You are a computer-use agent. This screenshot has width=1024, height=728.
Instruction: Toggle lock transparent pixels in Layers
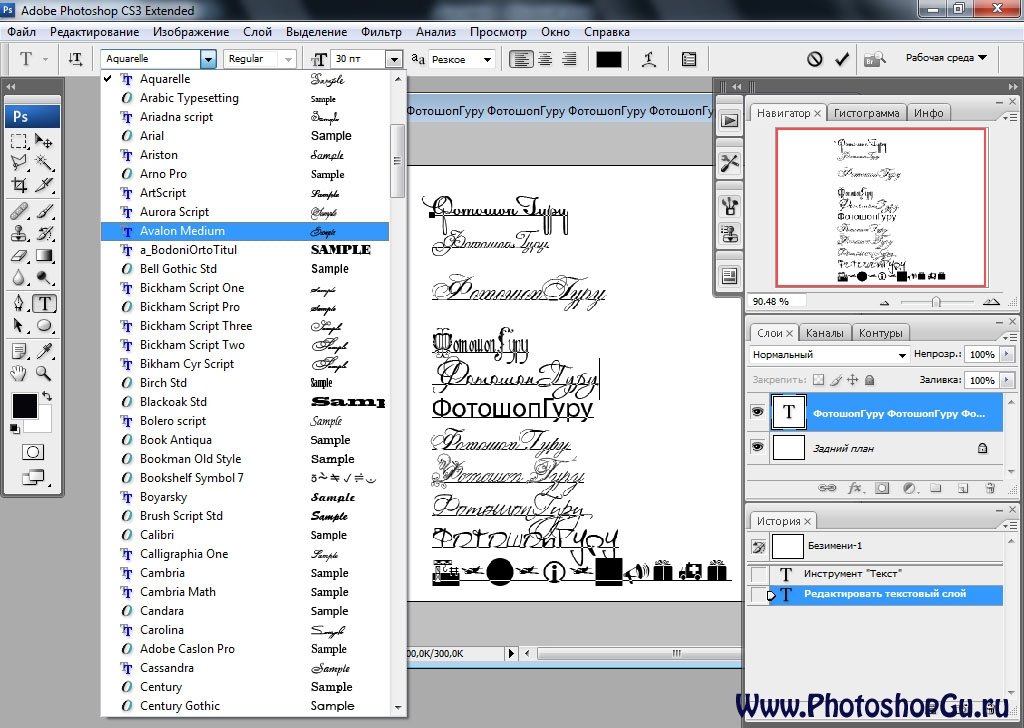pos(818,380)
